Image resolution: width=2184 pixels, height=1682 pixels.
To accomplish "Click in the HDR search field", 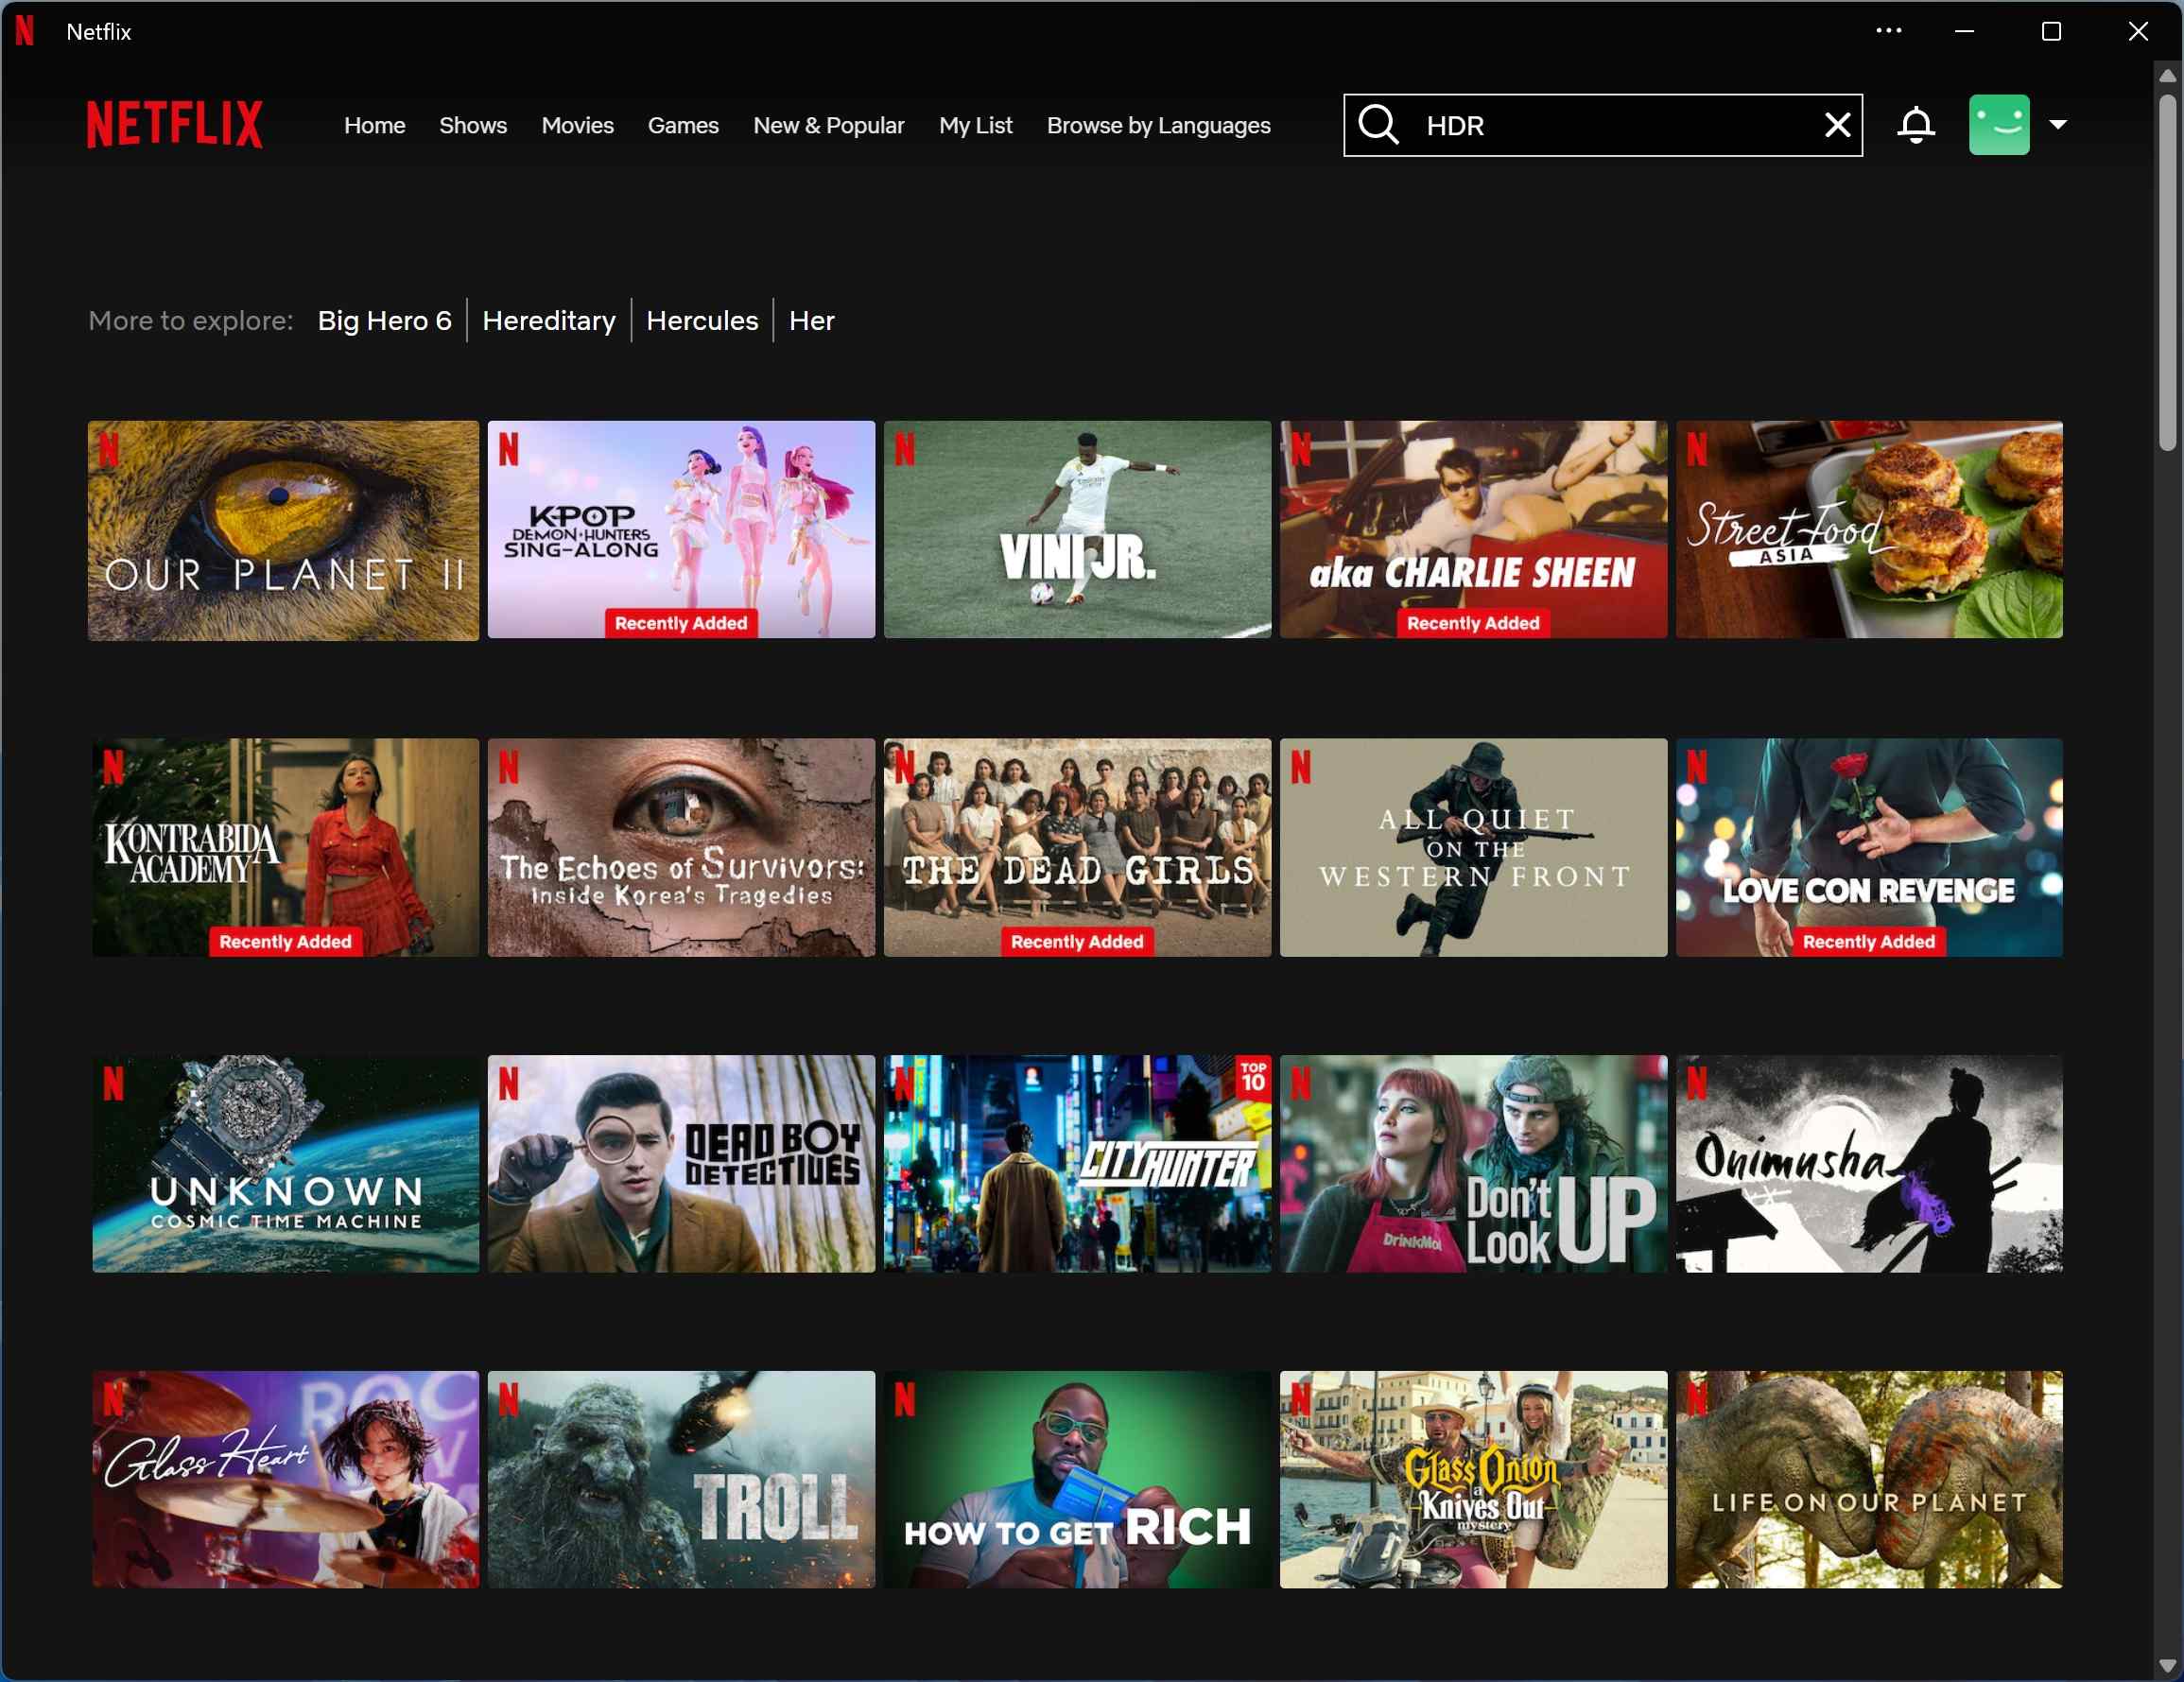I will pos(1602,125).
